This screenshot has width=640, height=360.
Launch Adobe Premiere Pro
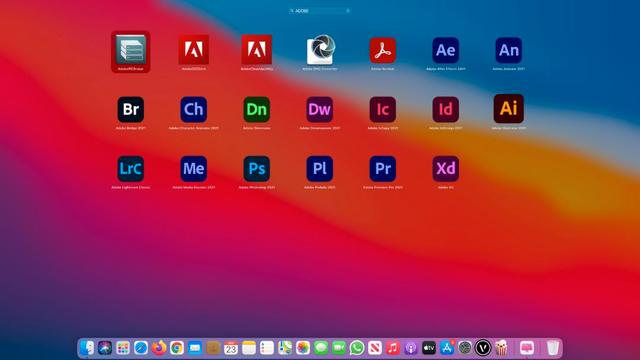(x=382, y=169)
